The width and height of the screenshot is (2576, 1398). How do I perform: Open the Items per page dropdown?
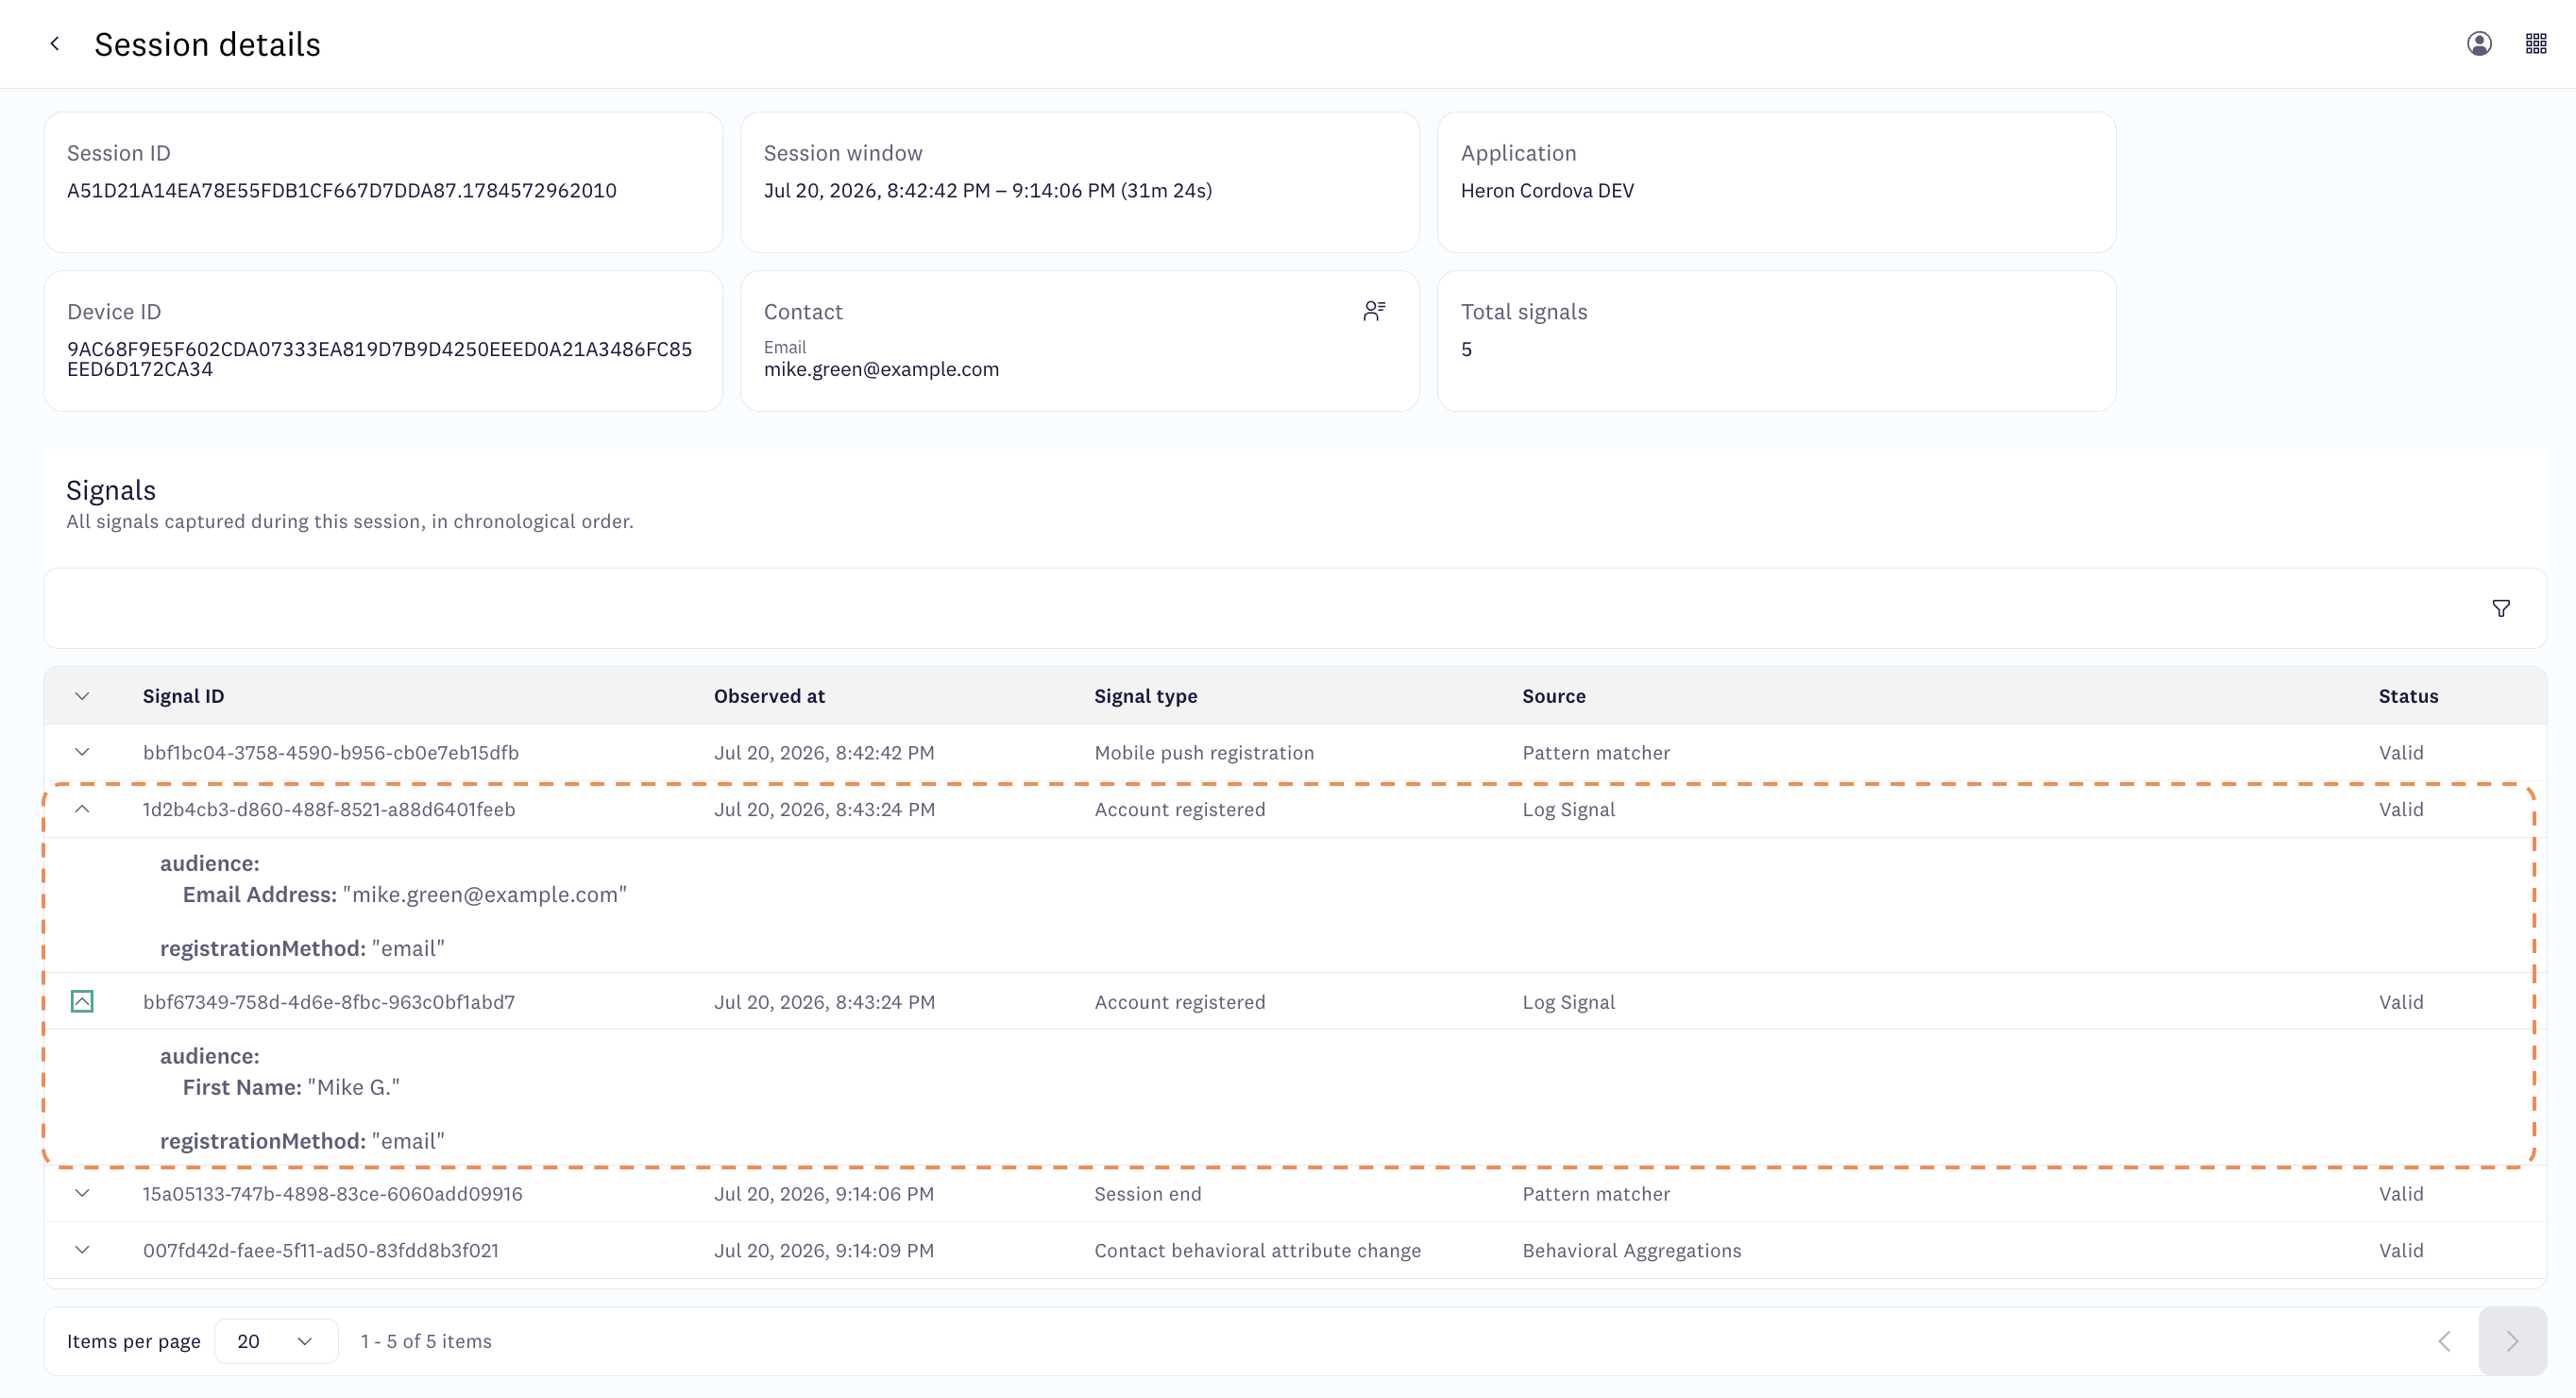pos(276,1341)
